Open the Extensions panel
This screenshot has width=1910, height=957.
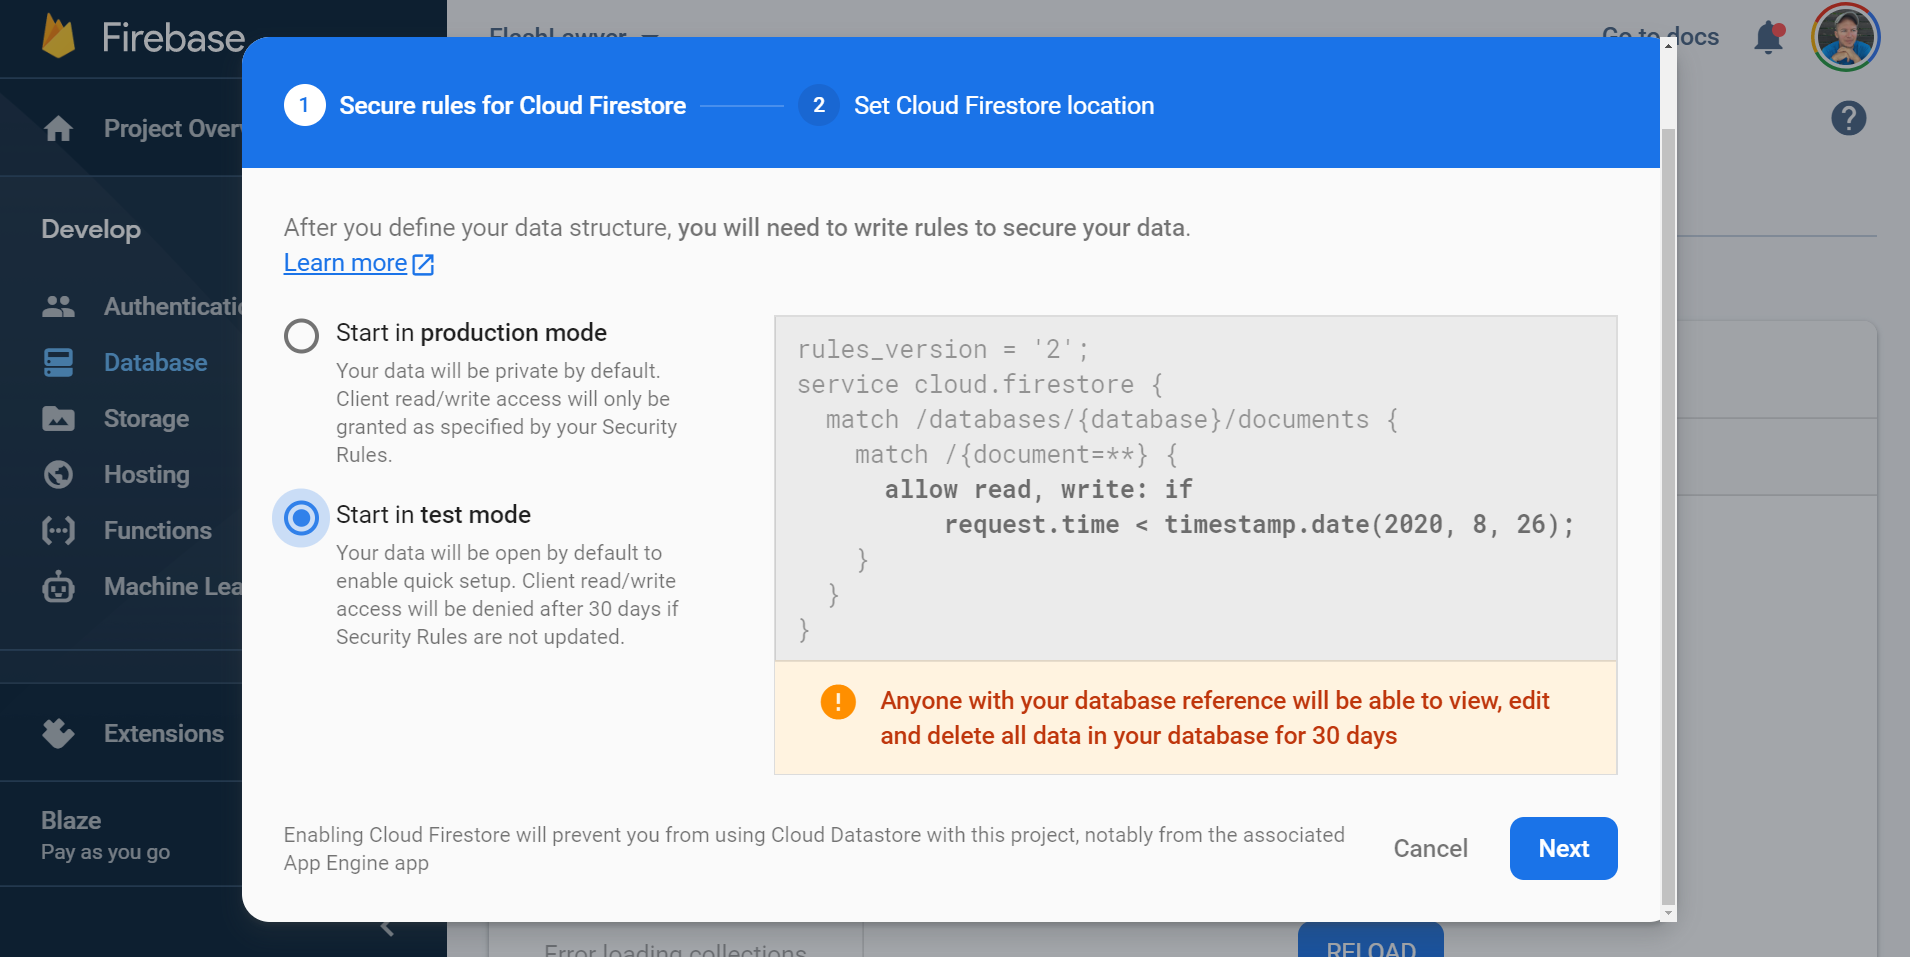pos(163,733)
